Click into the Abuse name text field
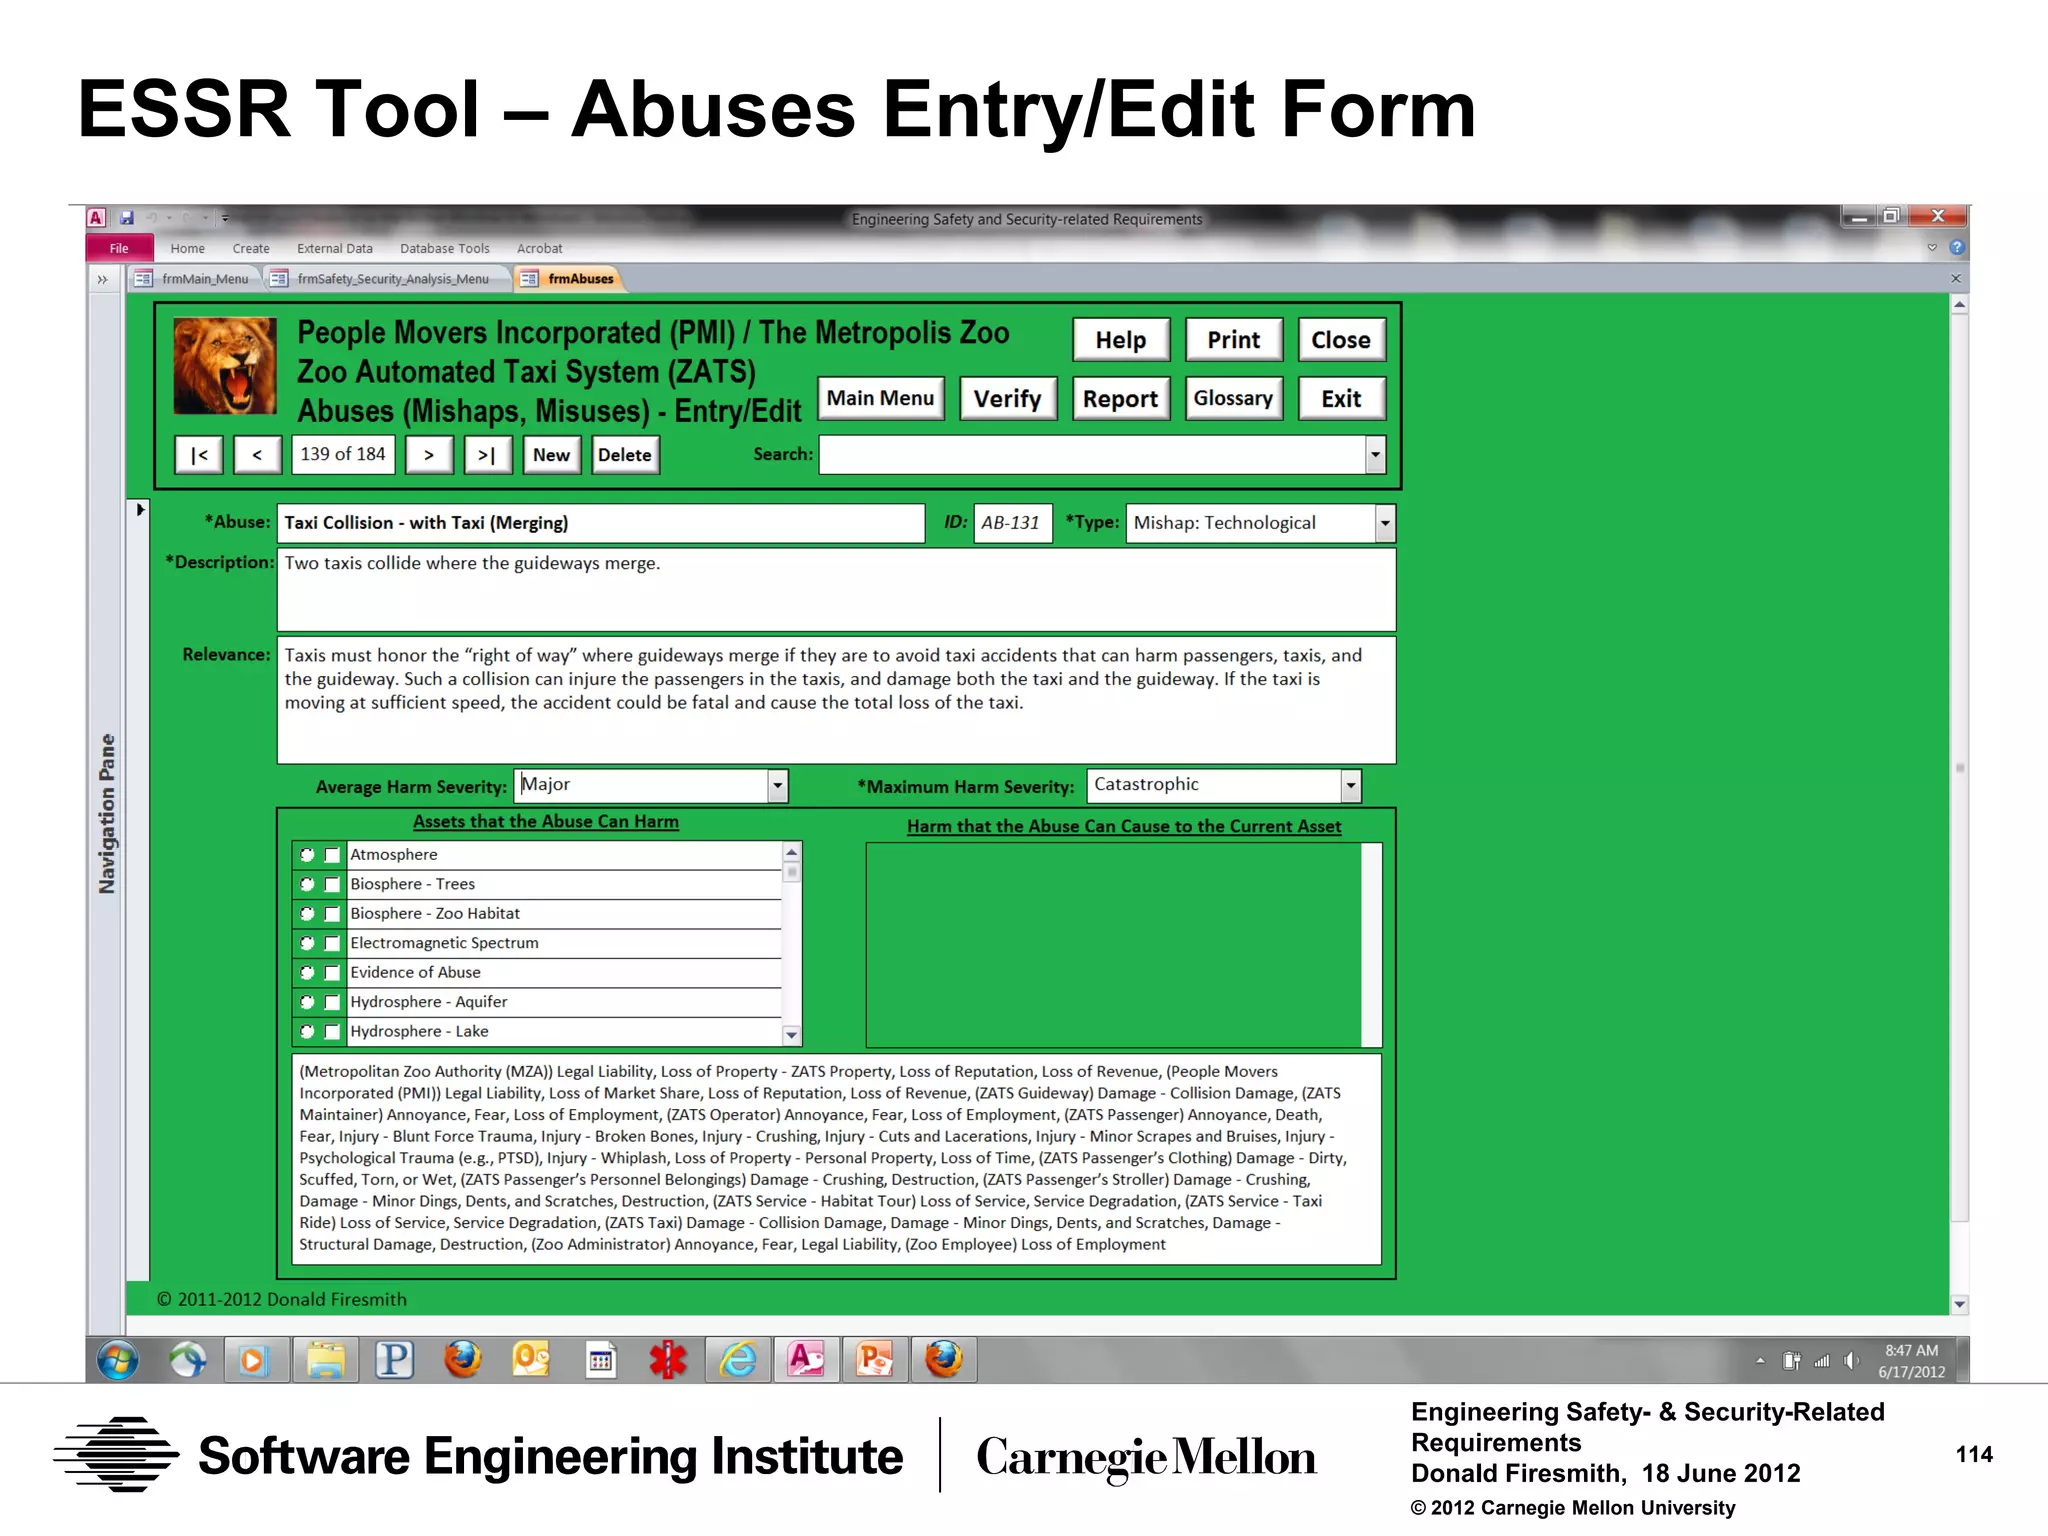Screen dimensions: 2048x1536 tap(600, 523)
